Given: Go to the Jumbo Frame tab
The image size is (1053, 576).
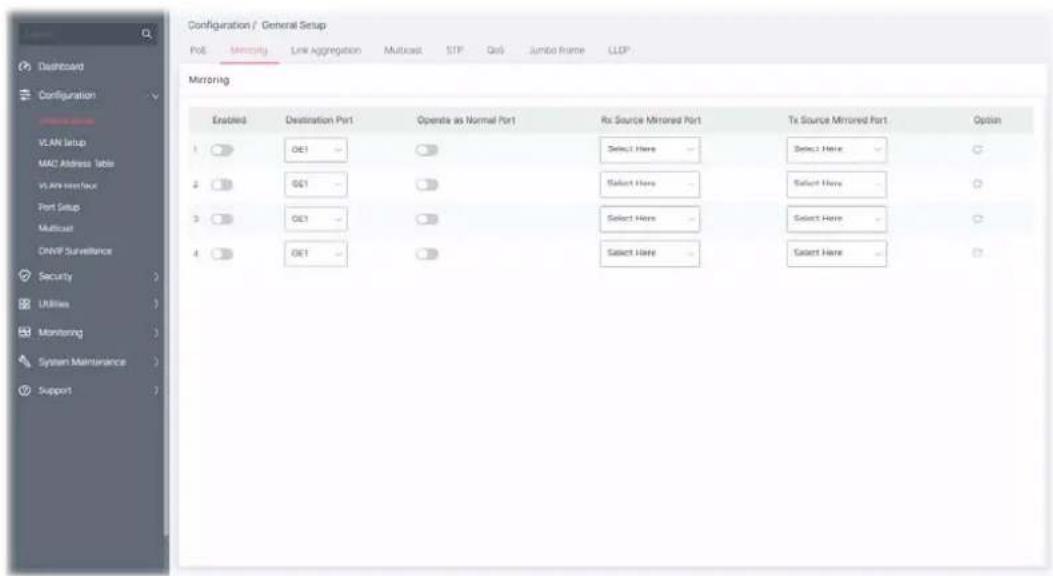Looking at the screenshot, I should (x=557, y=50).
